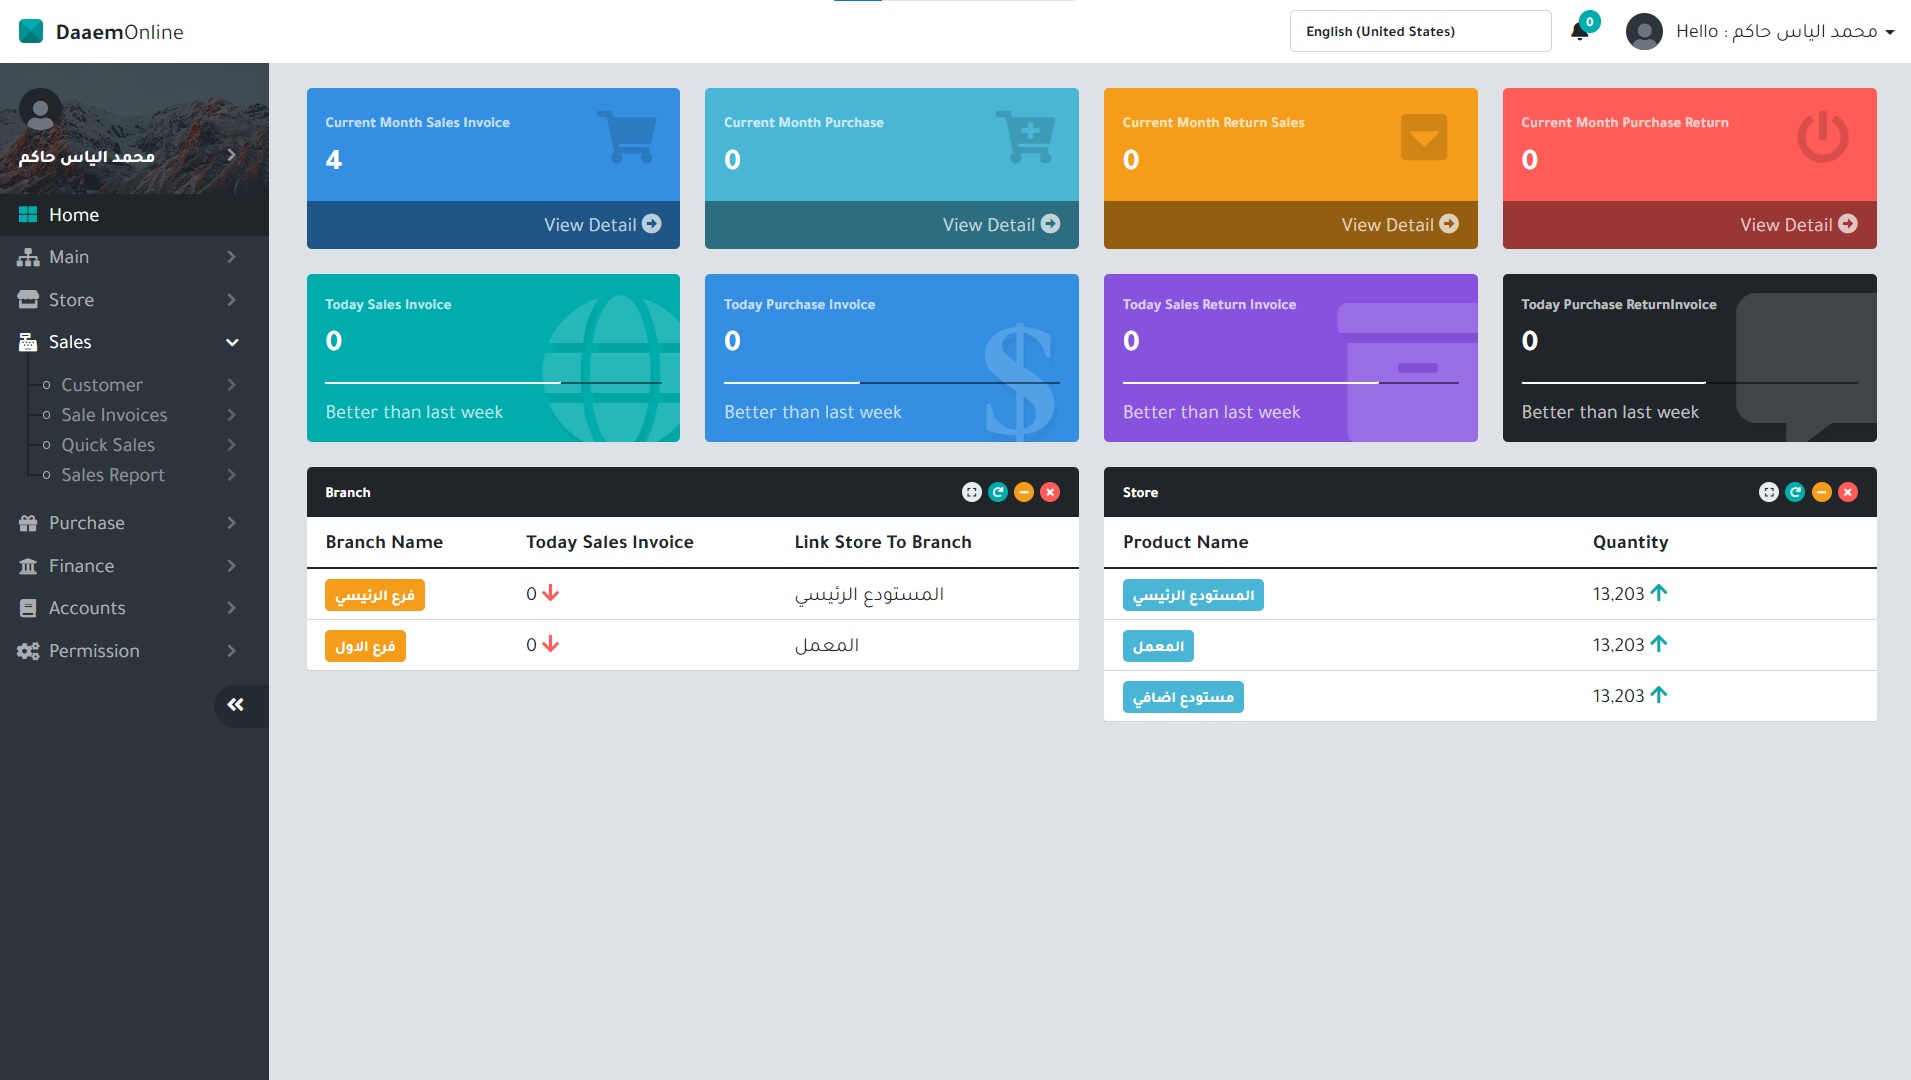Image resolution: width=1911 pixels, height=1080 pixels.
Task: Click the power icon on Purchase Return card
Action: click(x=1822, y=137)
